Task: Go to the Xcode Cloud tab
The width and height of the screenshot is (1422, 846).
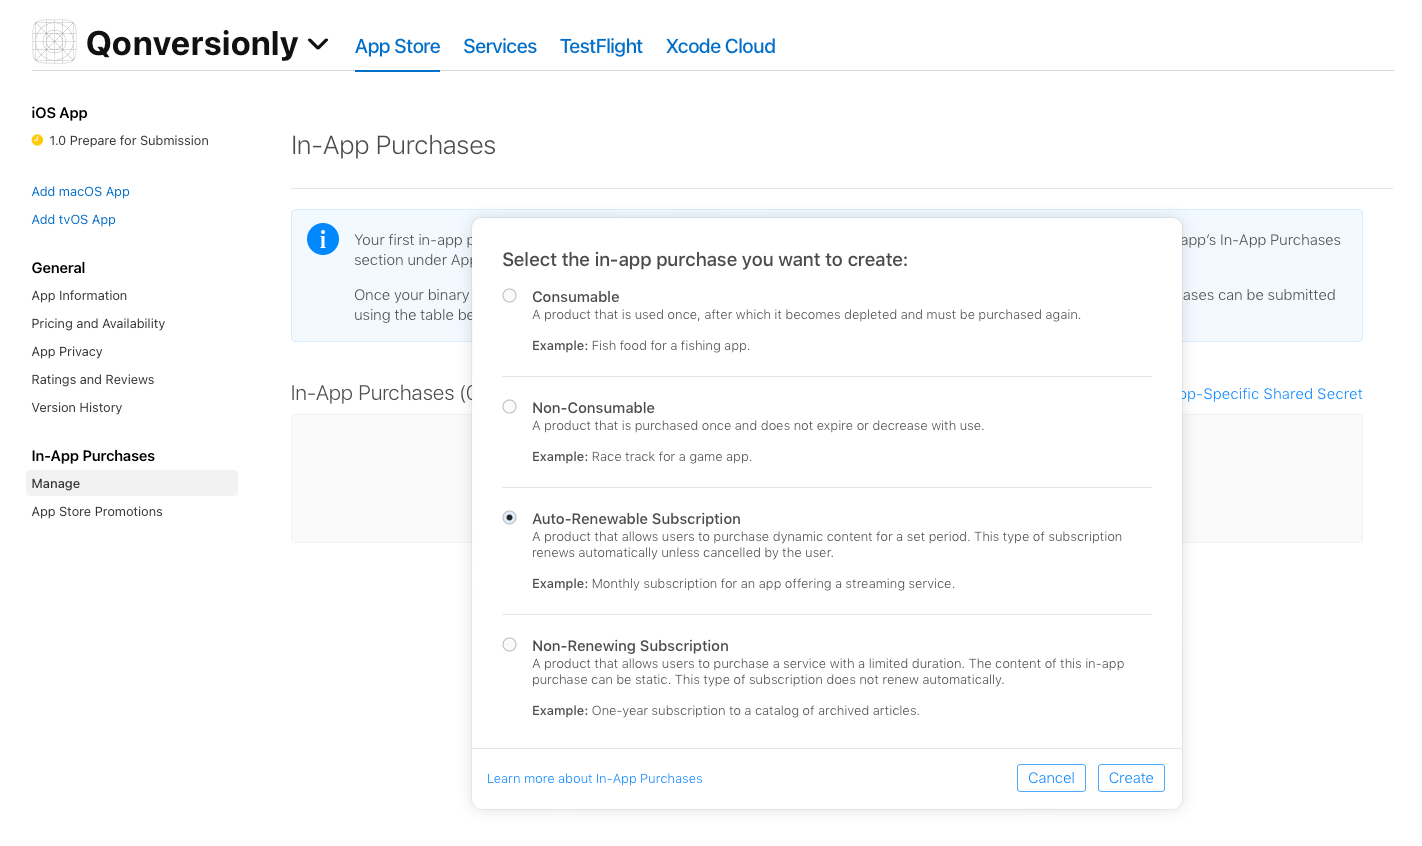Action: 721,46
